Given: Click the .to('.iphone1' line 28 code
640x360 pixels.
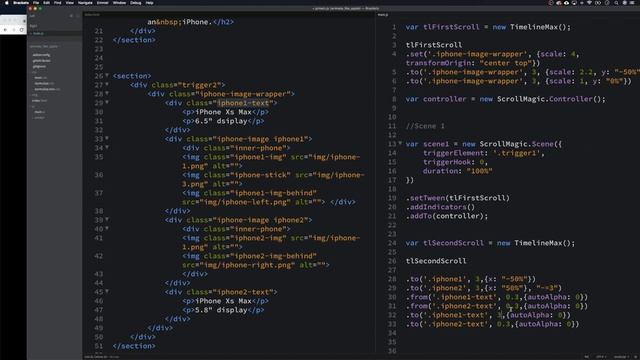Looking at the screenshot, I should 471,279.
